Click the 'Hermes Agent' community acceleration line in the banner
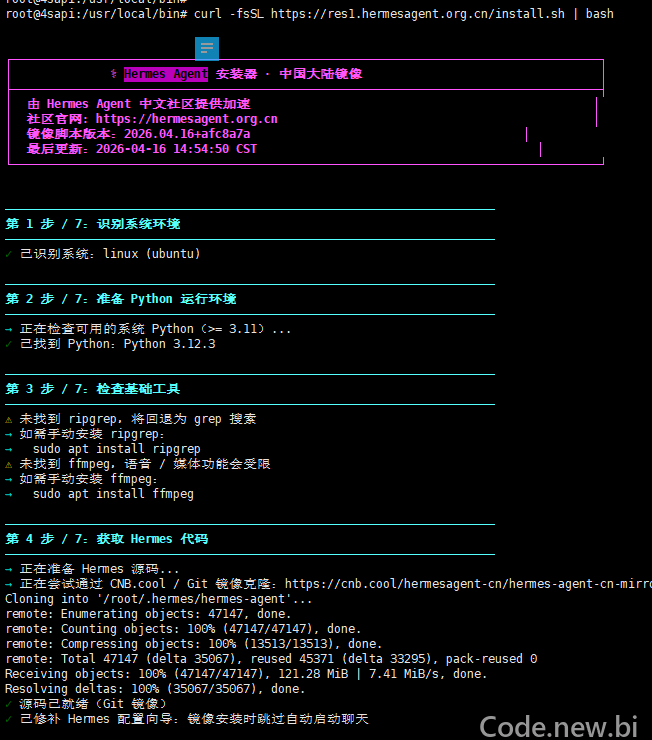Viewport: 652px width, 740px height. [139, 104]
